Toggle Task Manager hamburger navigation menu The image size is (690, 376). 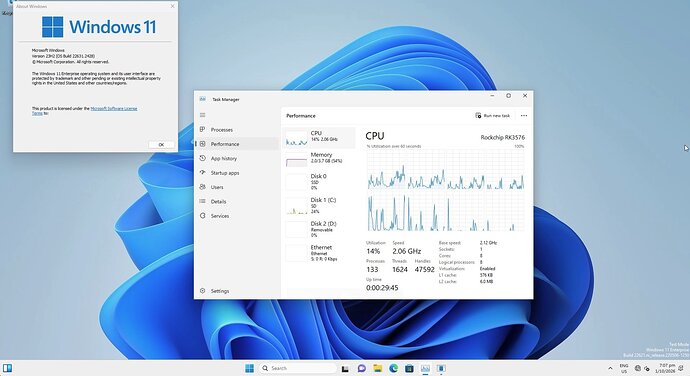click(202, 115)
